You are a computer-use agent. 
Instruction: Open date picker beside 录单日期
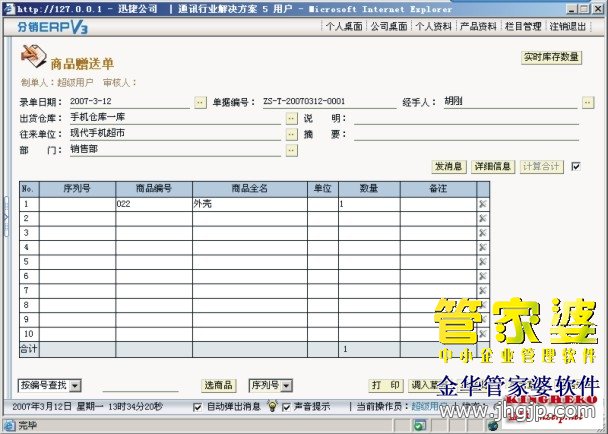pyautogui.click(x=200, y=102)
